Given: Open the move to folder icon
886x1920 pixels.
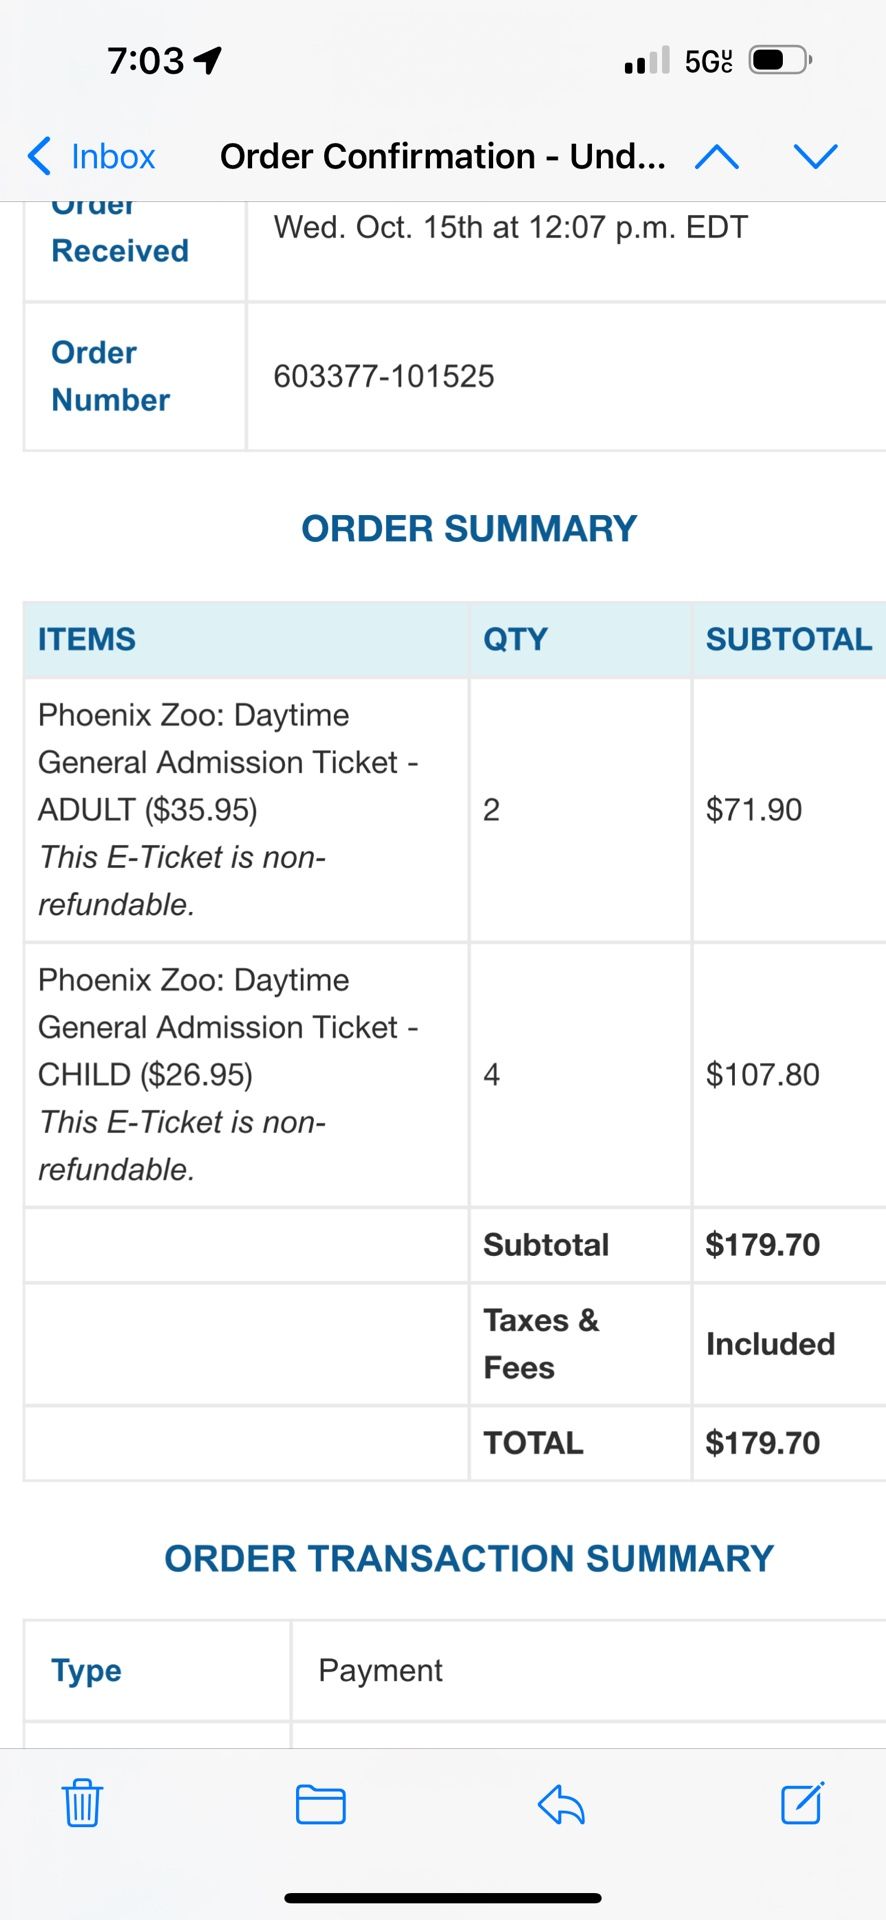Looking at the screenshot, I should point(321,1804).
